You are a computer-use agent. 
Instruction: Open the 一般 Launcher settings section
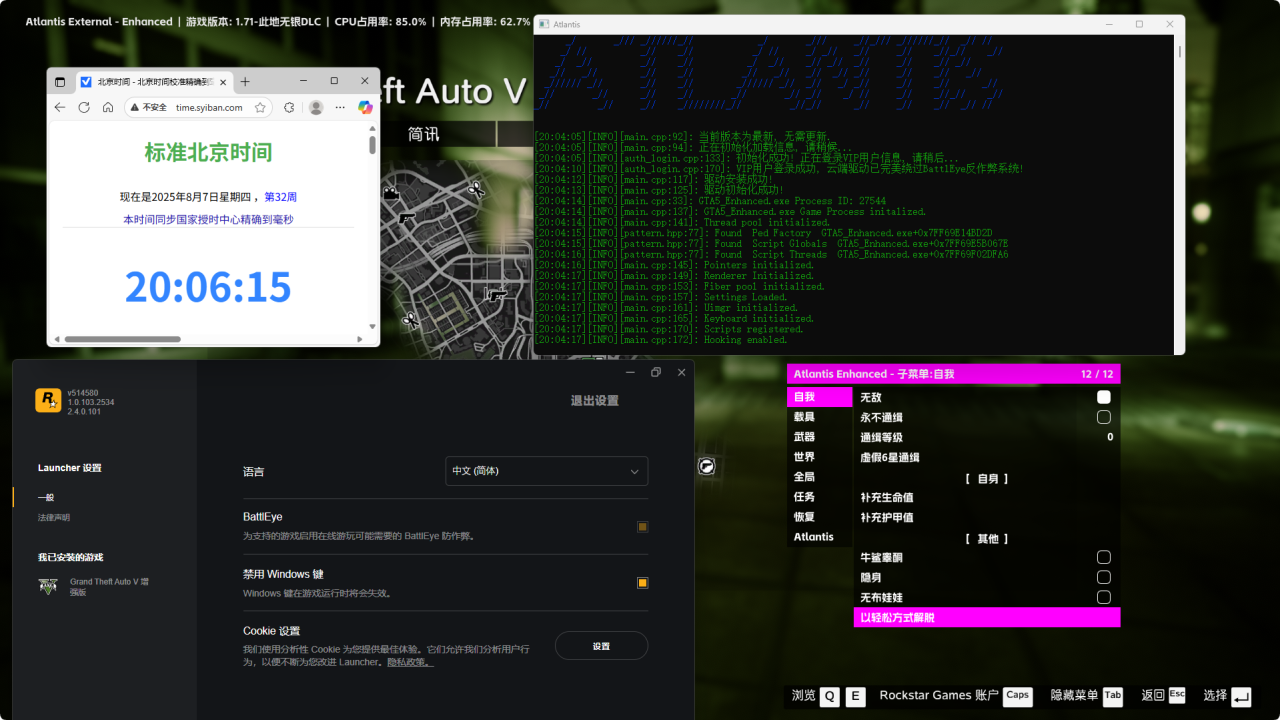[46, 497]
